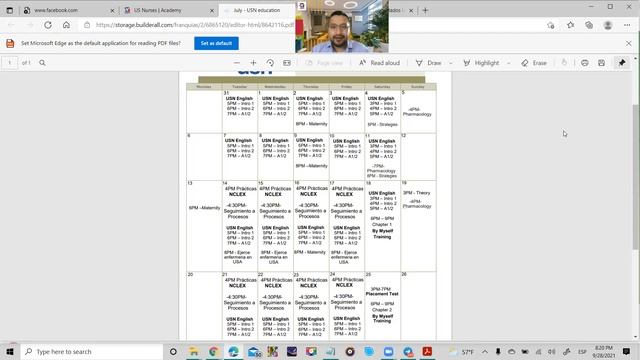Screen dimensions: 640x360
Task: Go to the browser home page
Action: pos(66,25)
